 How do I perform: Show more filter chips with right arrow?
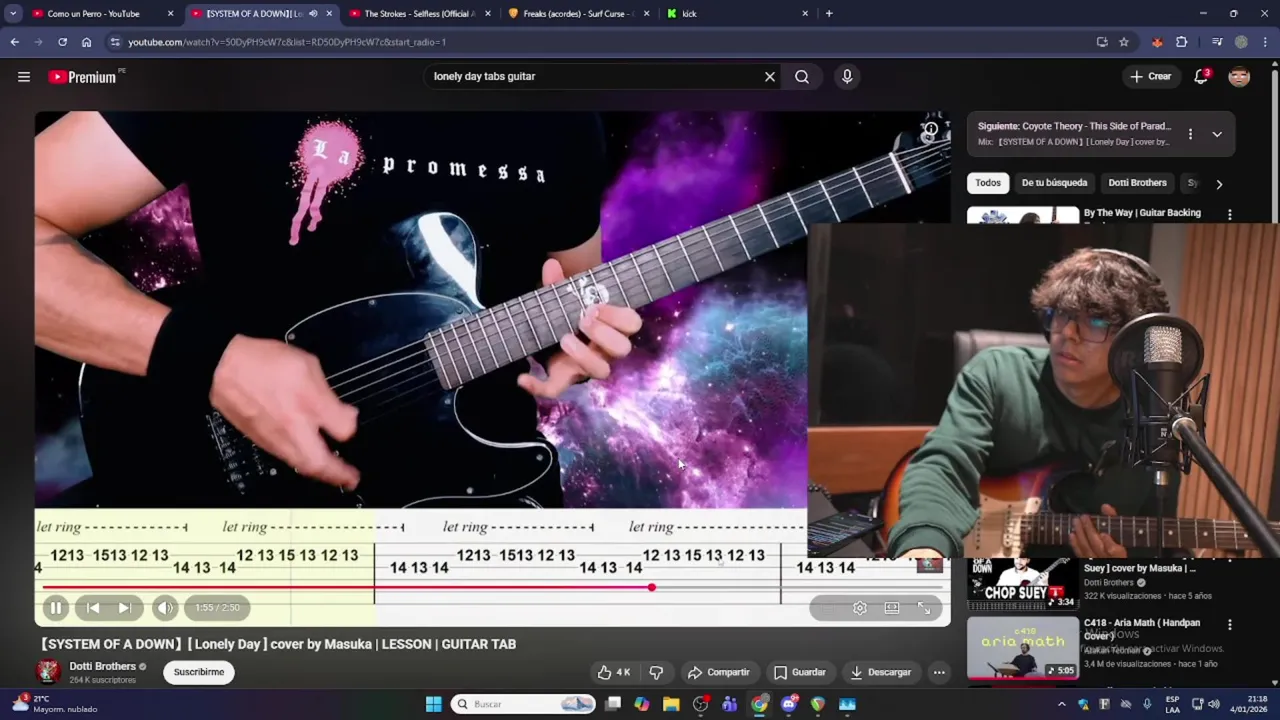pyautogui.click(x=1219, y=184)
